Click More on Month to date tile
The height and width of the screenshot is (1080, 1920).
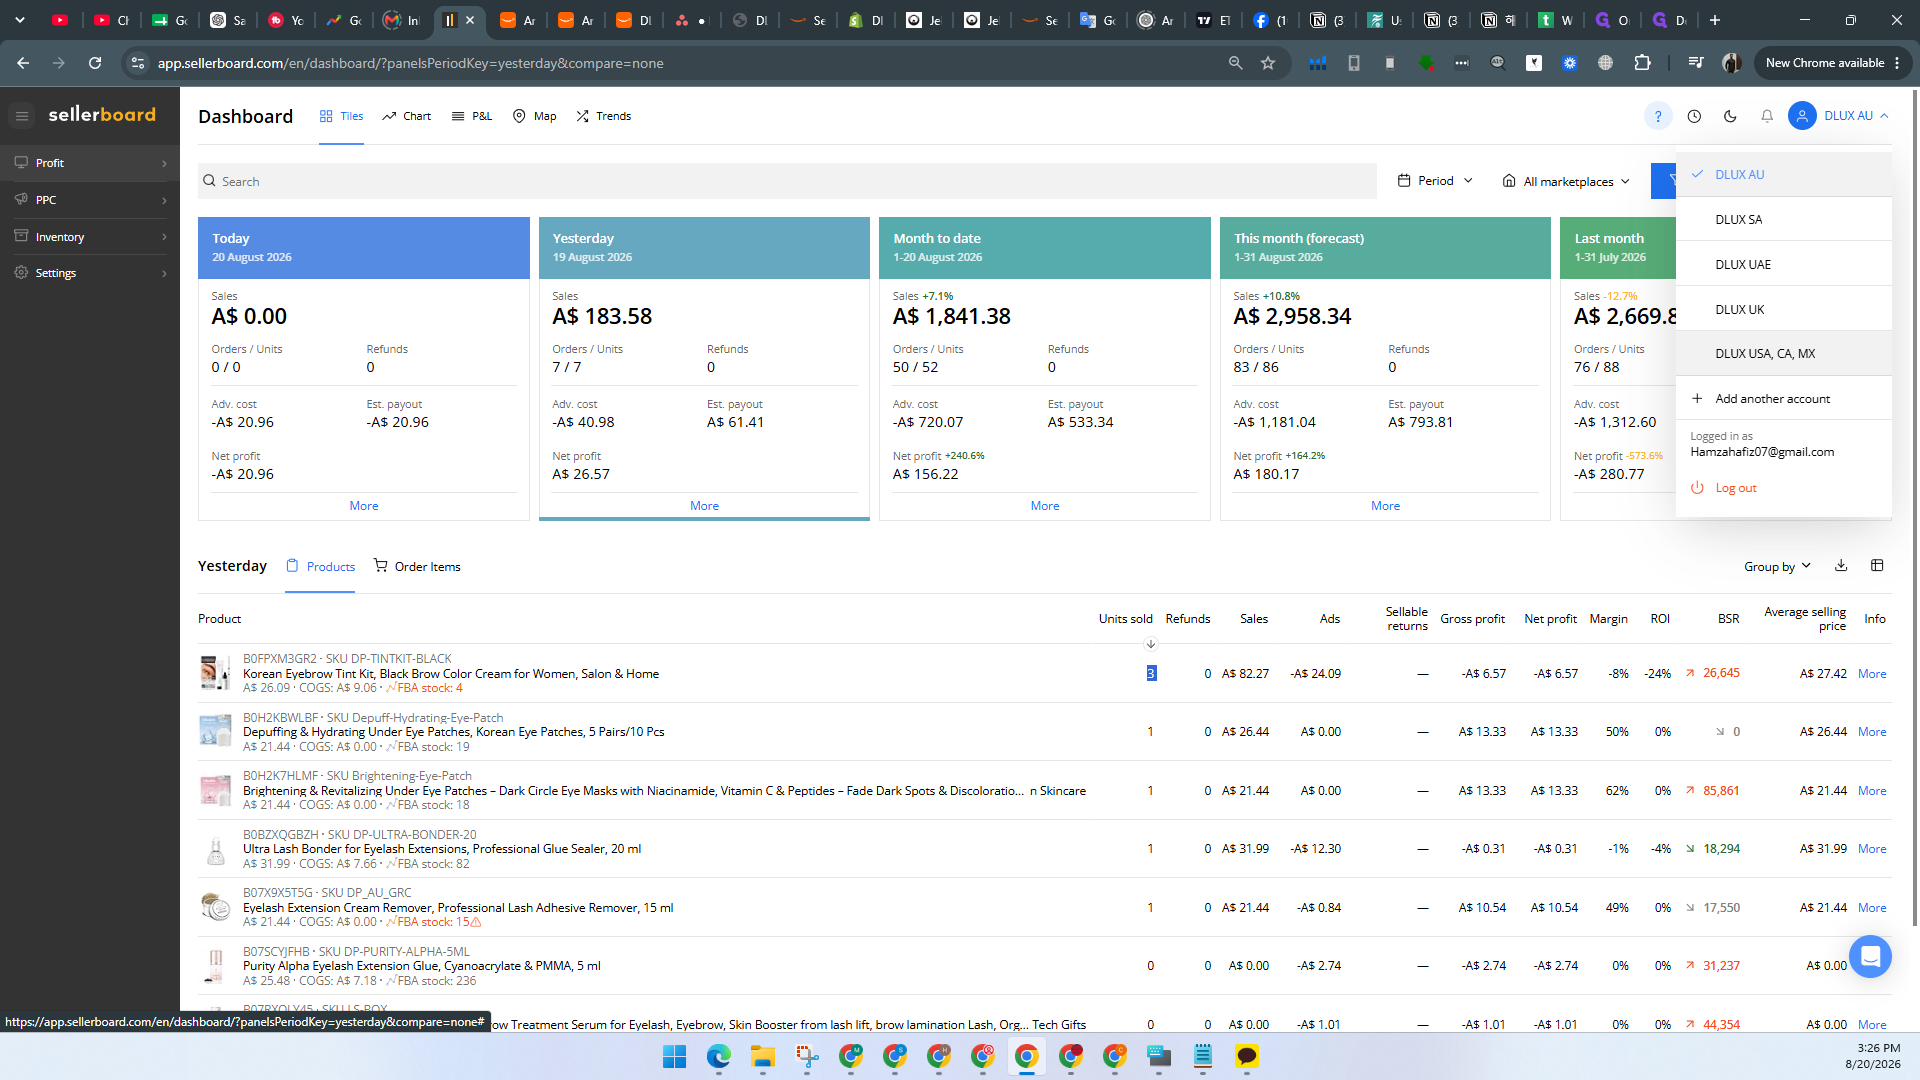(x=1045, y=506)
